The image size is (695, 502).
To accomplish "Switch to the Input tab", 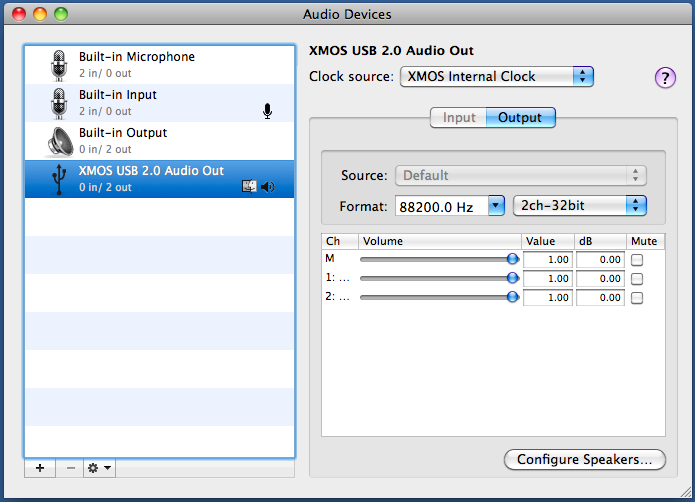I will pyautogui.click(x=459, y=117).
